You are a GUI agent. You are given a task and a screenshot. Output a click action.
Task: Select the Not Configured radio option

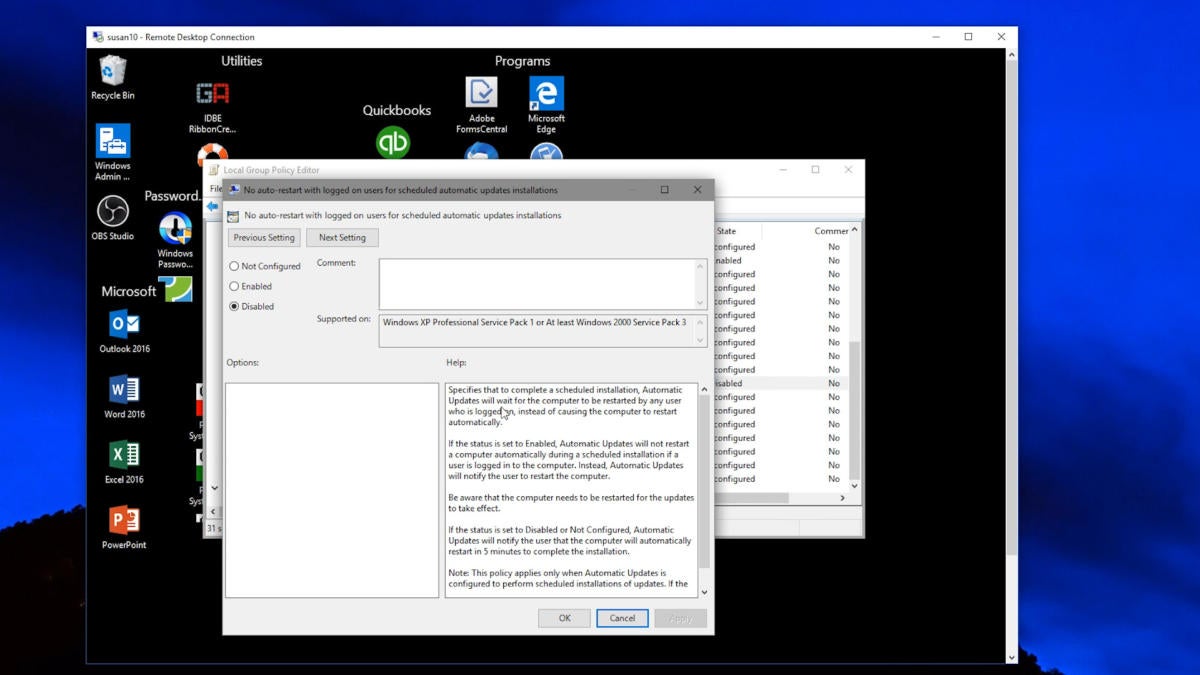(x=265, y=266)
